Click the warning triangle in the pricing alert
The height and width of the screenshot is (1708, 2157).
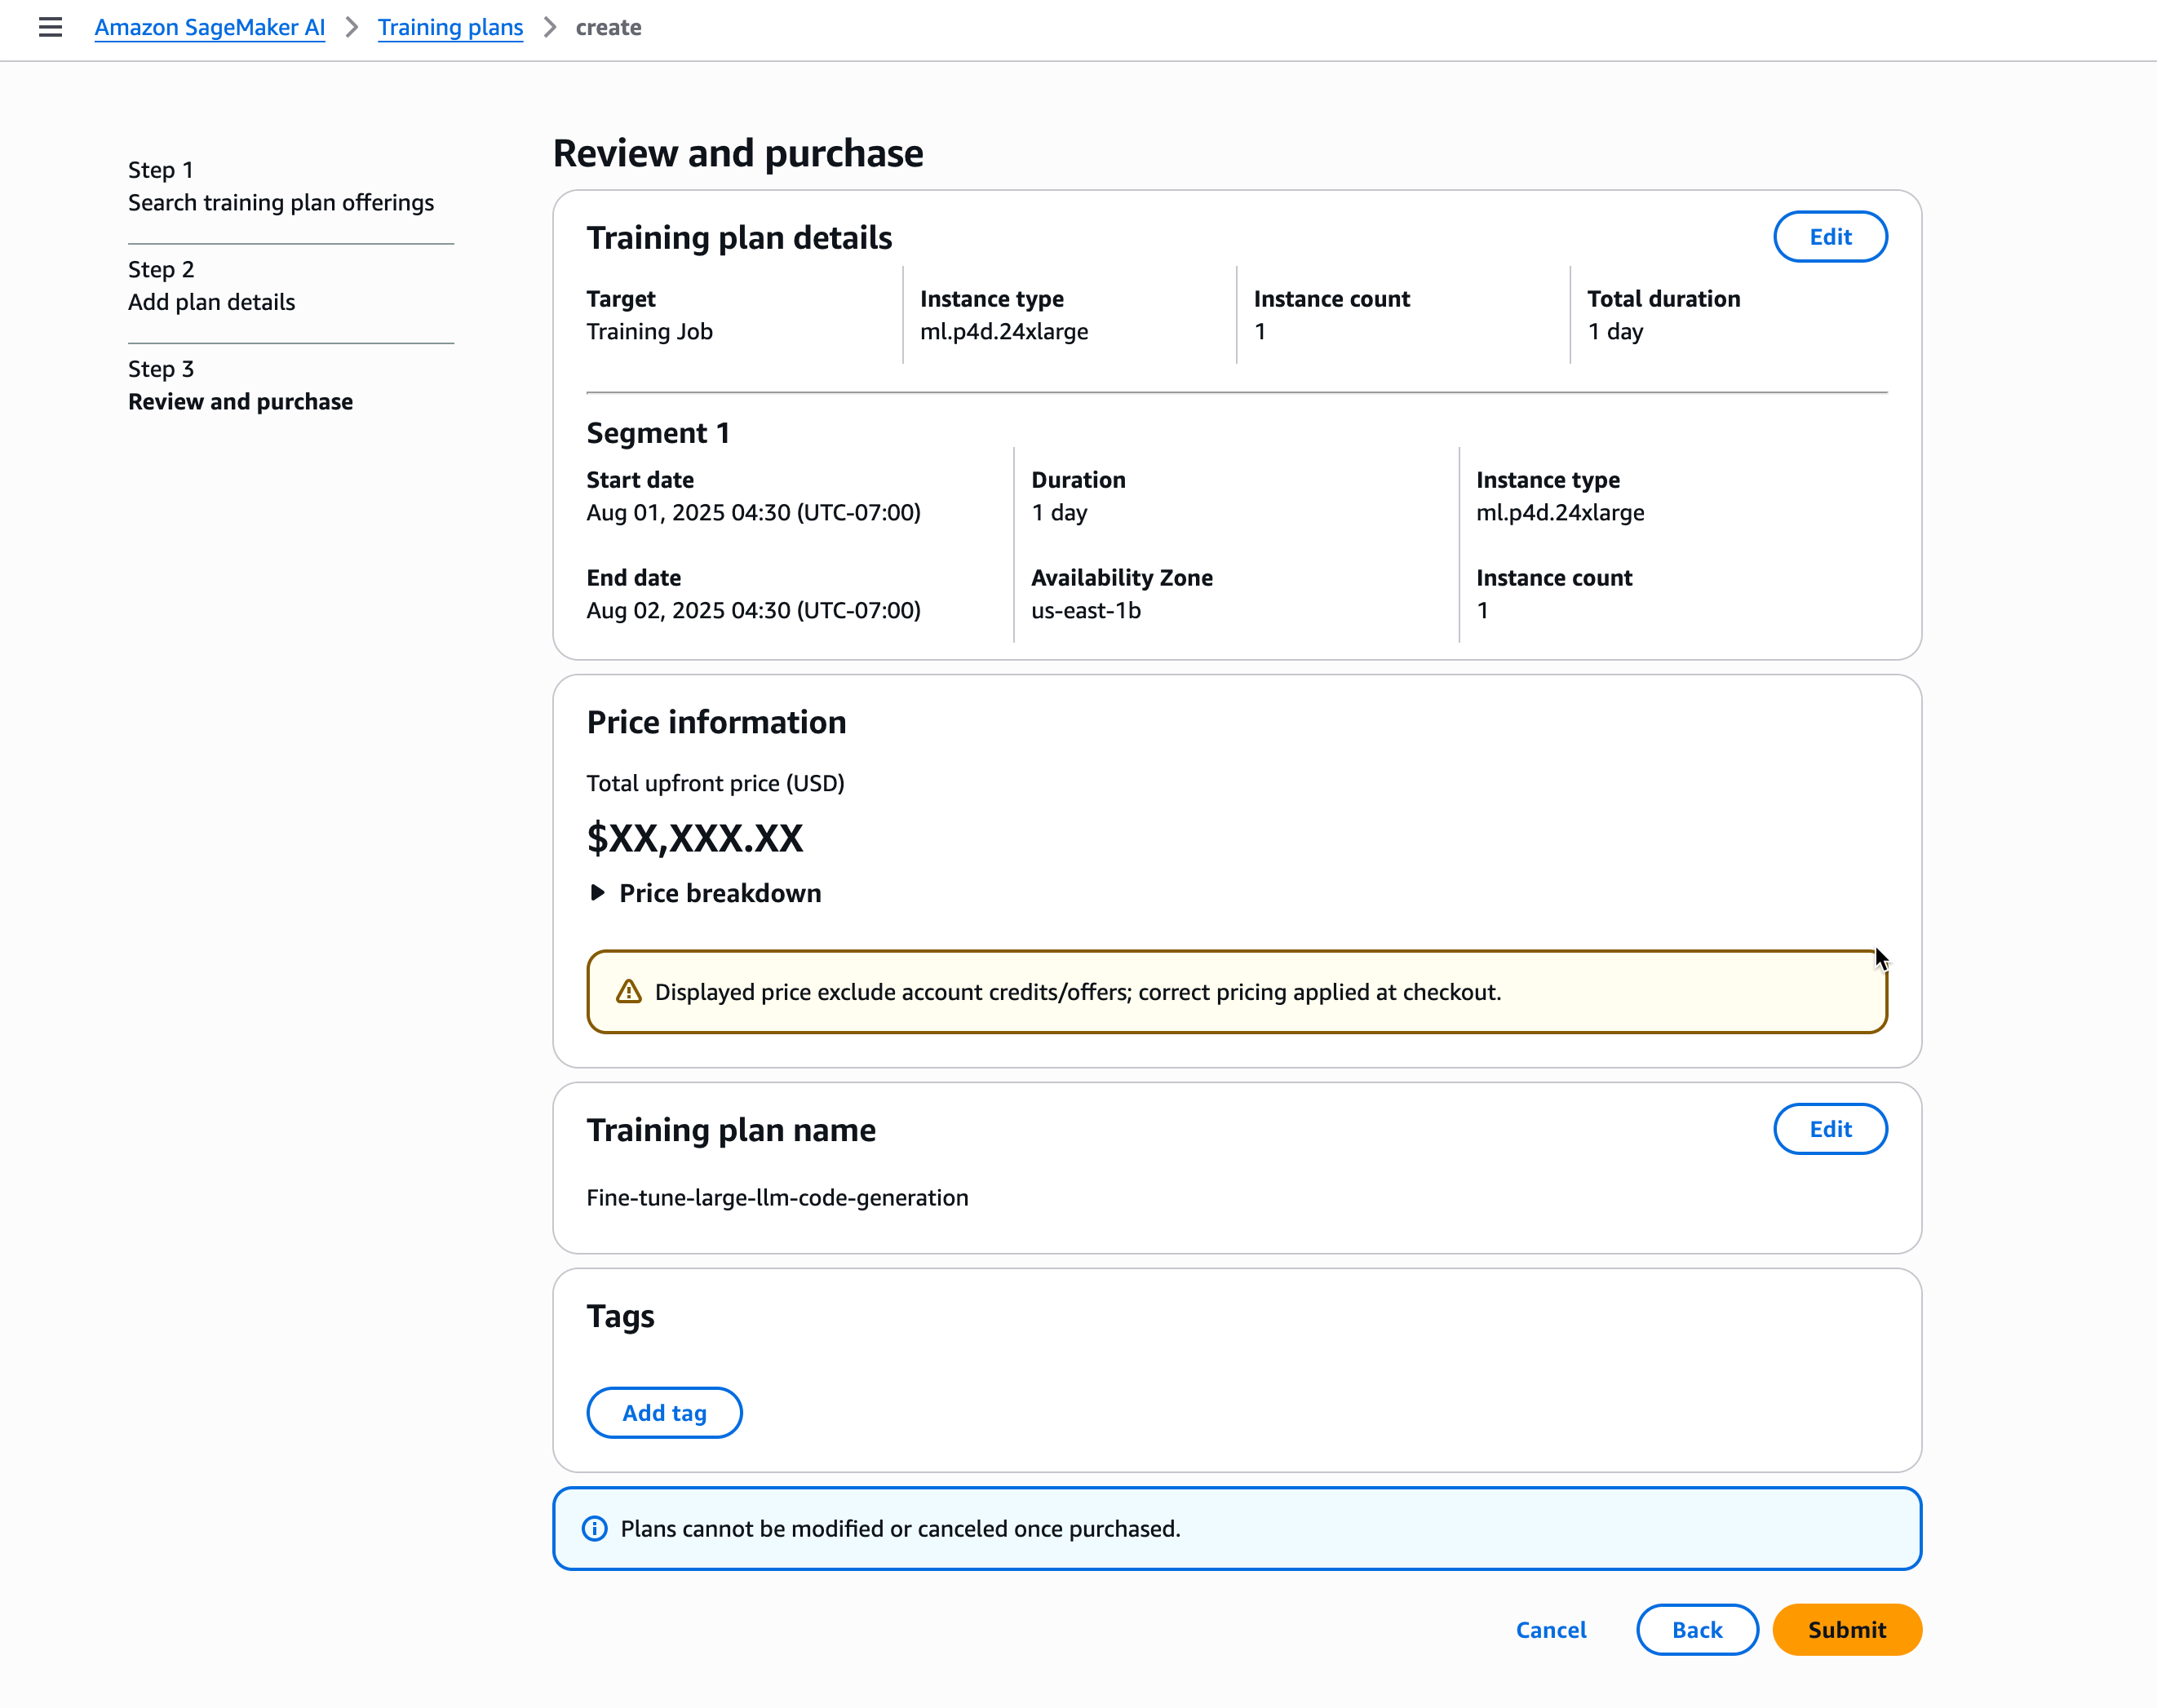(x=628, y=991)
